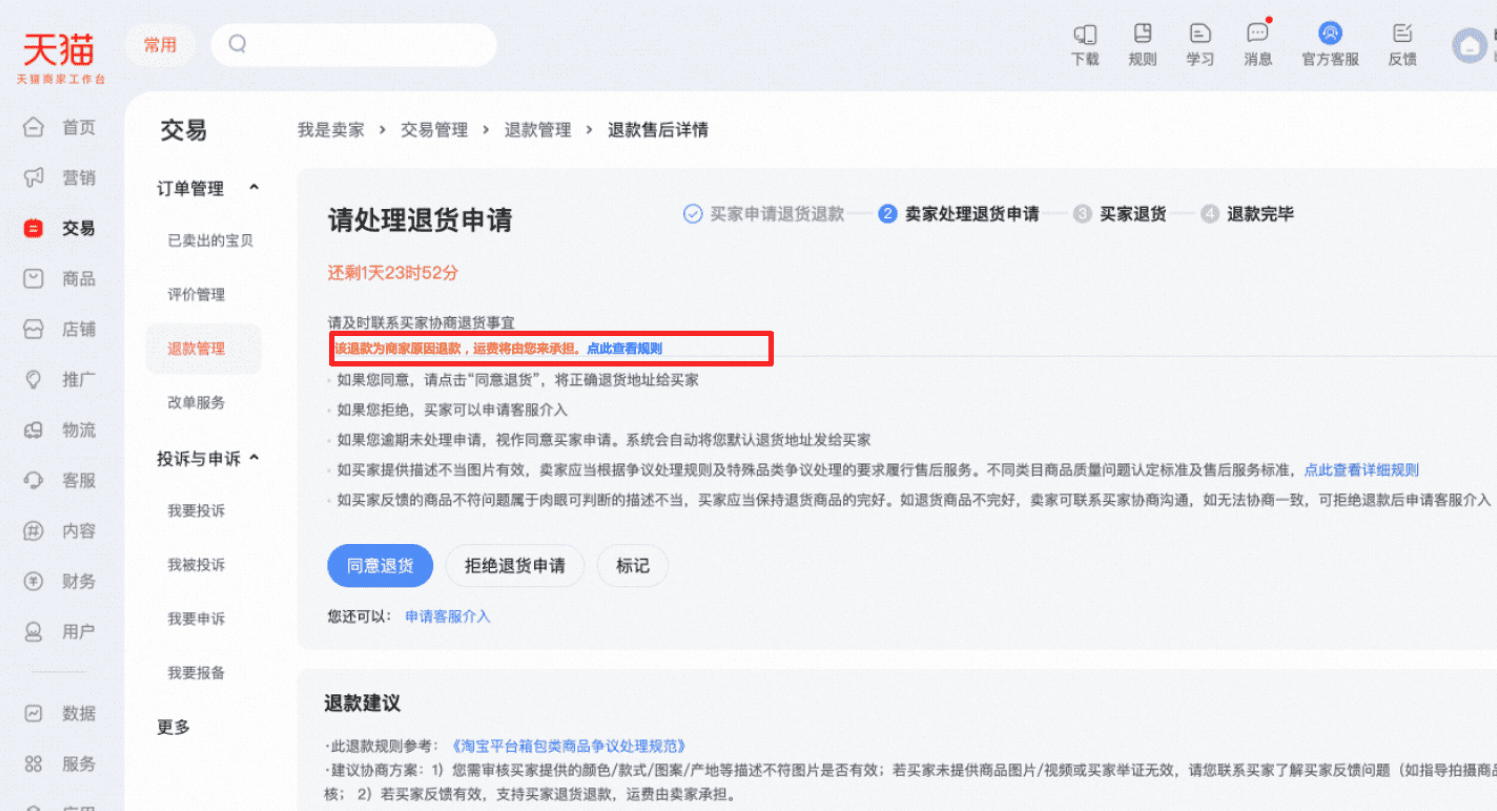Open the 反馈 feedback icon

1404,45
